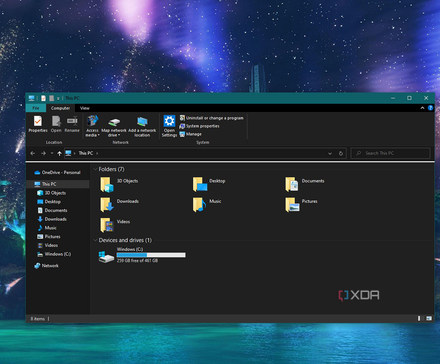Select Documents in the navigation pane
This screenshot has height=364, width=440.
pyautogui.click(x=52, y=210)
